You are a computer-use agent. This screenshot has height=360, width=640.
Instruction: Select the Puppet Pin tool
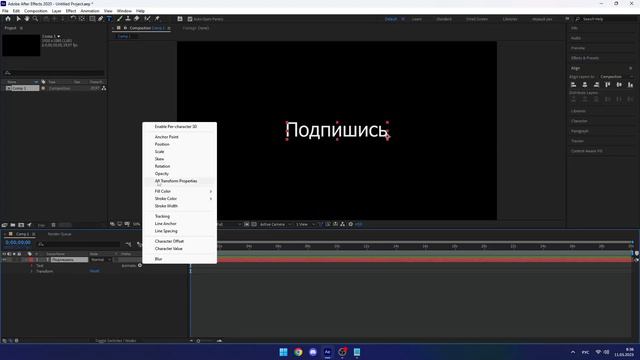157,19
